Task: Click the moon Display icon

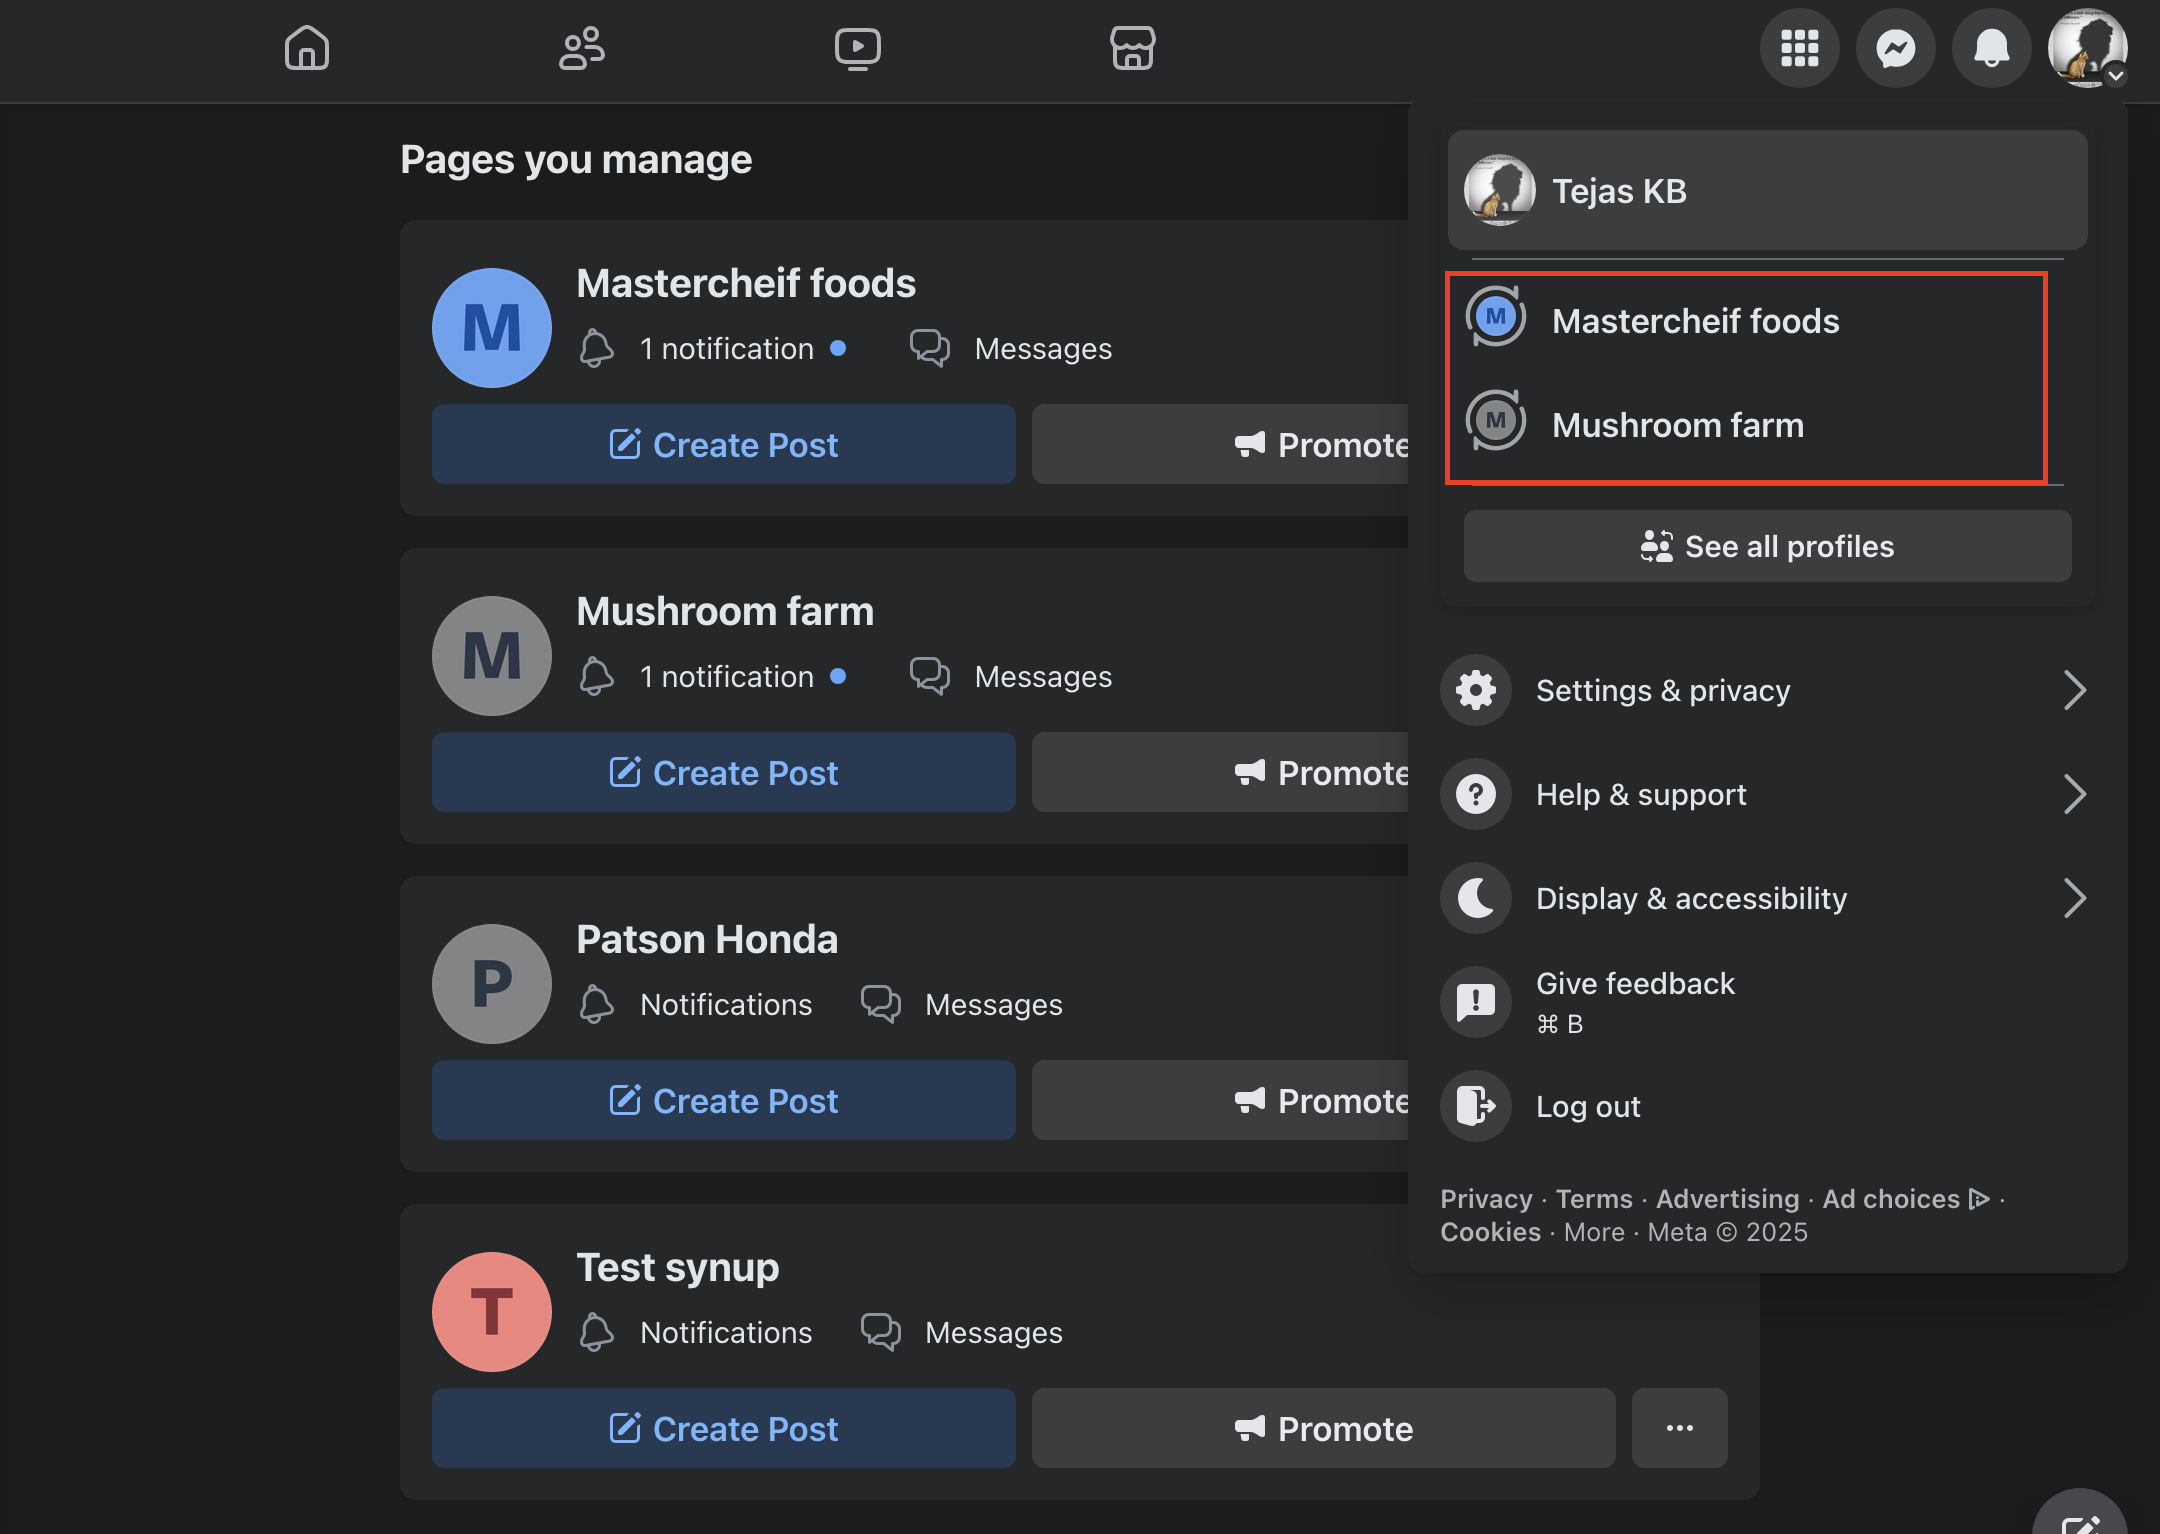Action: click(1476, 898)
